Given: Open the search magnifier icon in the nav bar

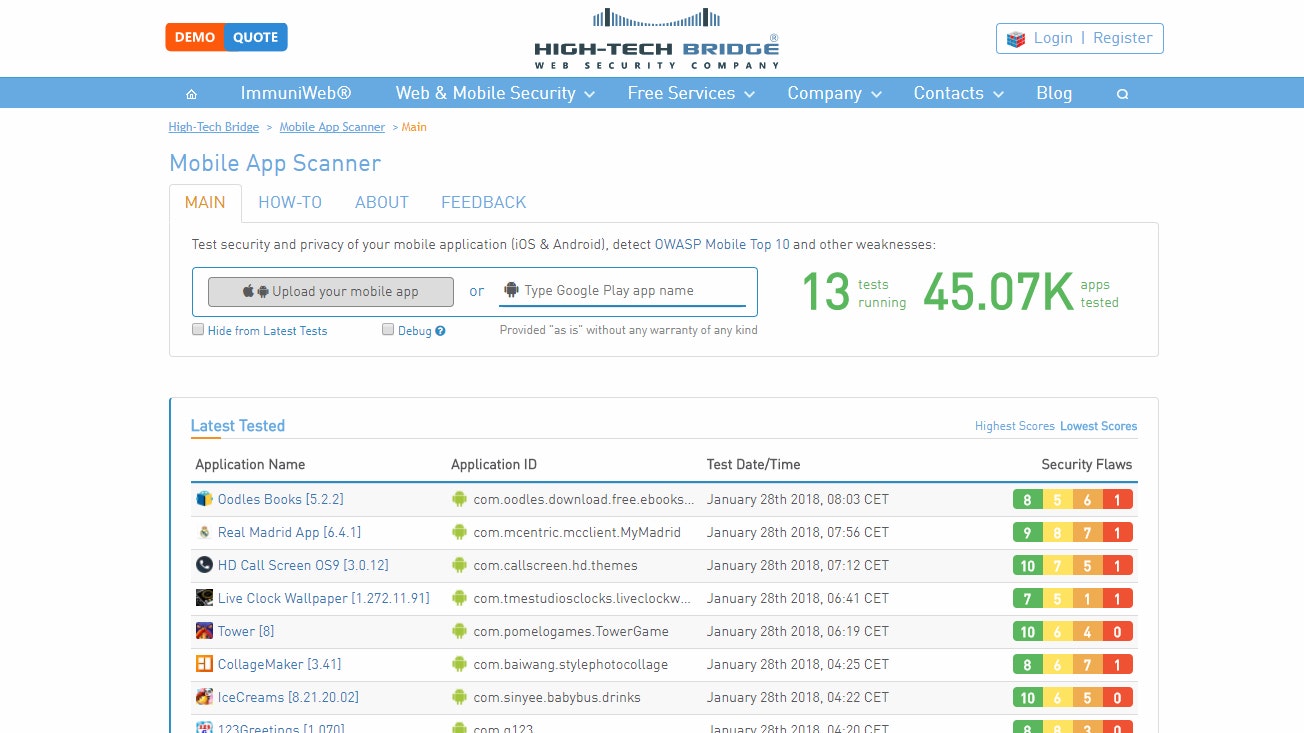Looking at the screenshot, I should (x=1122, y=94).
